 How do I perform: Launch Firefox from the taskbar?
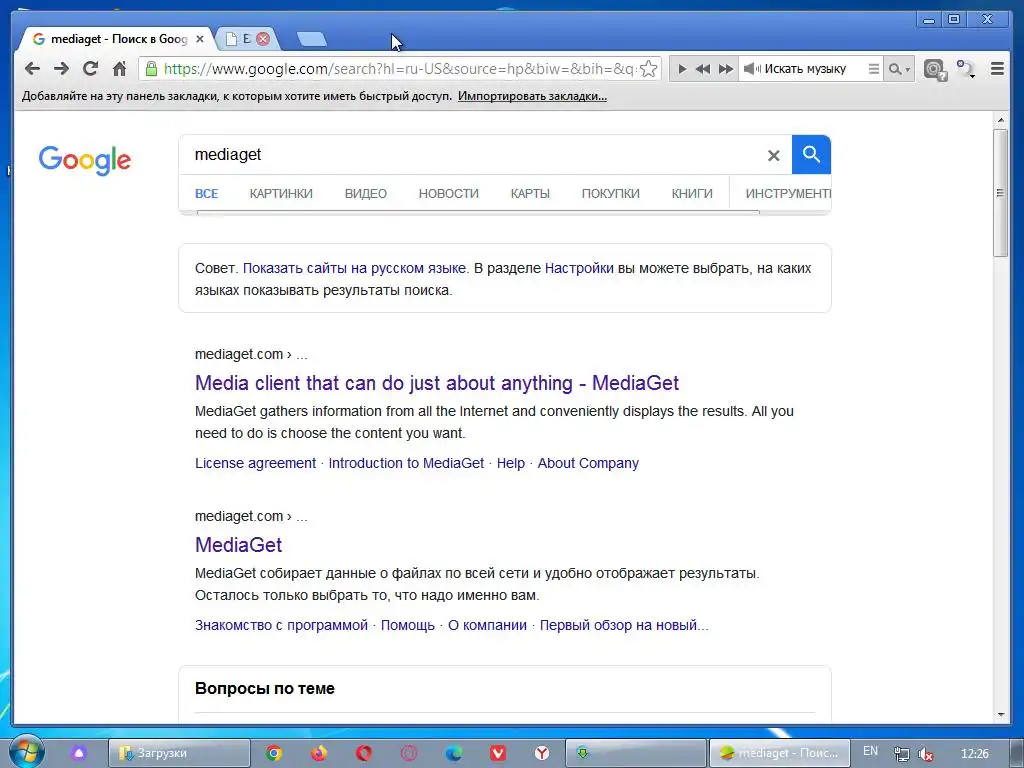[319, 754]
